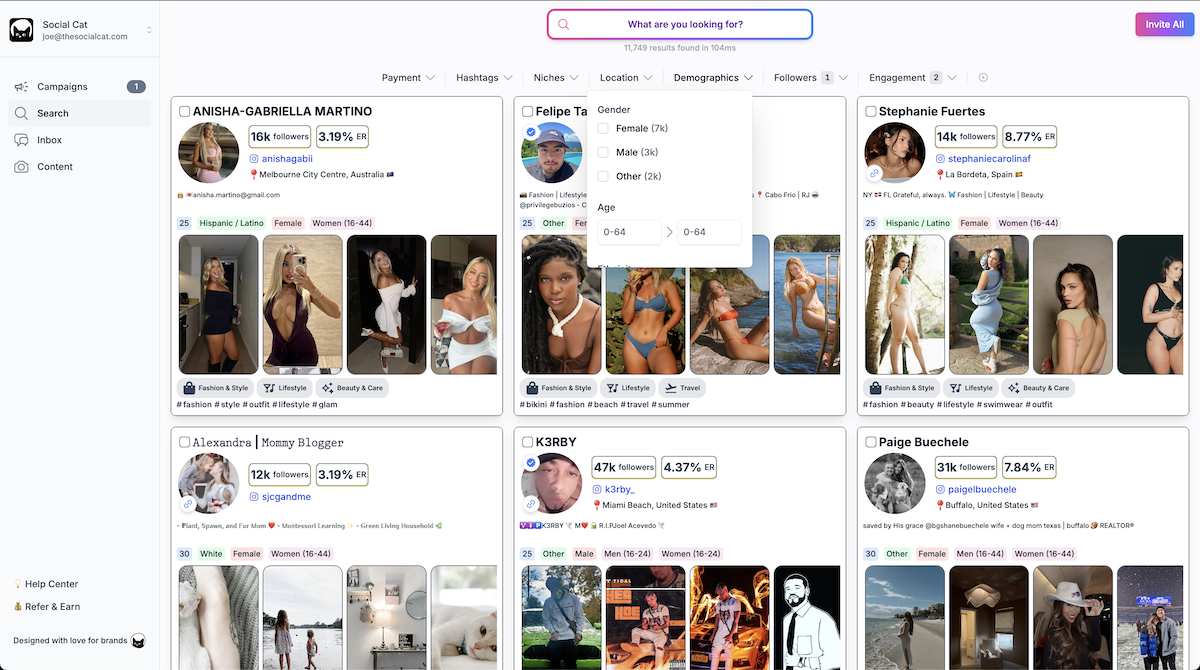Click the clear filters circle icon
This screenshot has width=1200, height=670.
point(983,78)
